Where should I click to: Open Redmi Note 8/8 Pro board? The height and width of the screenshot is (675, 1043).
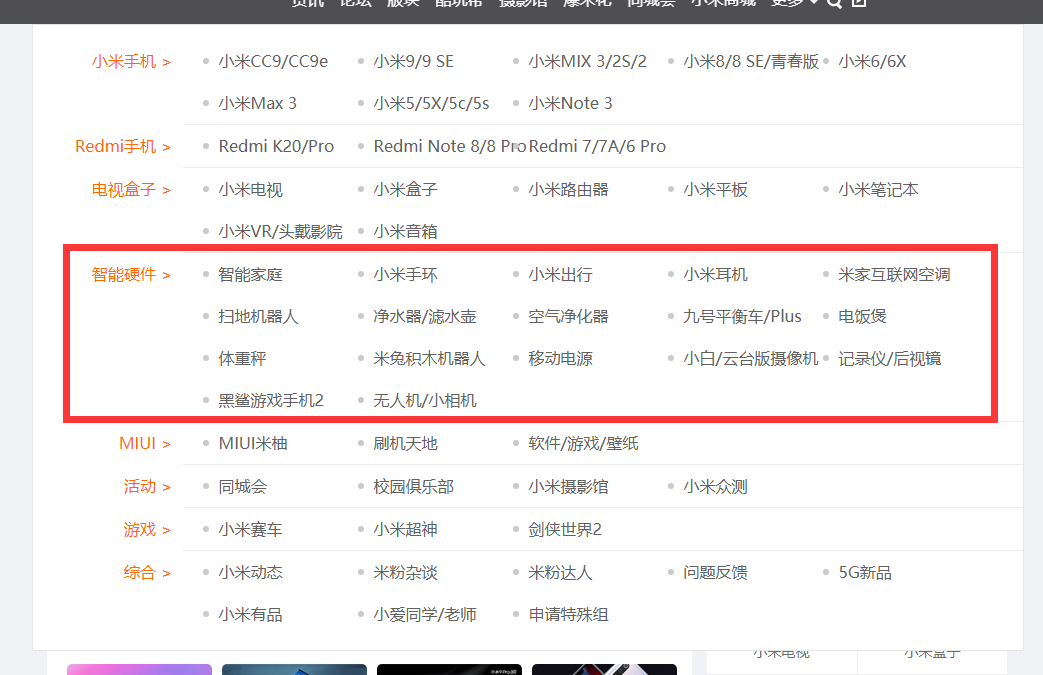pos(450,146)
